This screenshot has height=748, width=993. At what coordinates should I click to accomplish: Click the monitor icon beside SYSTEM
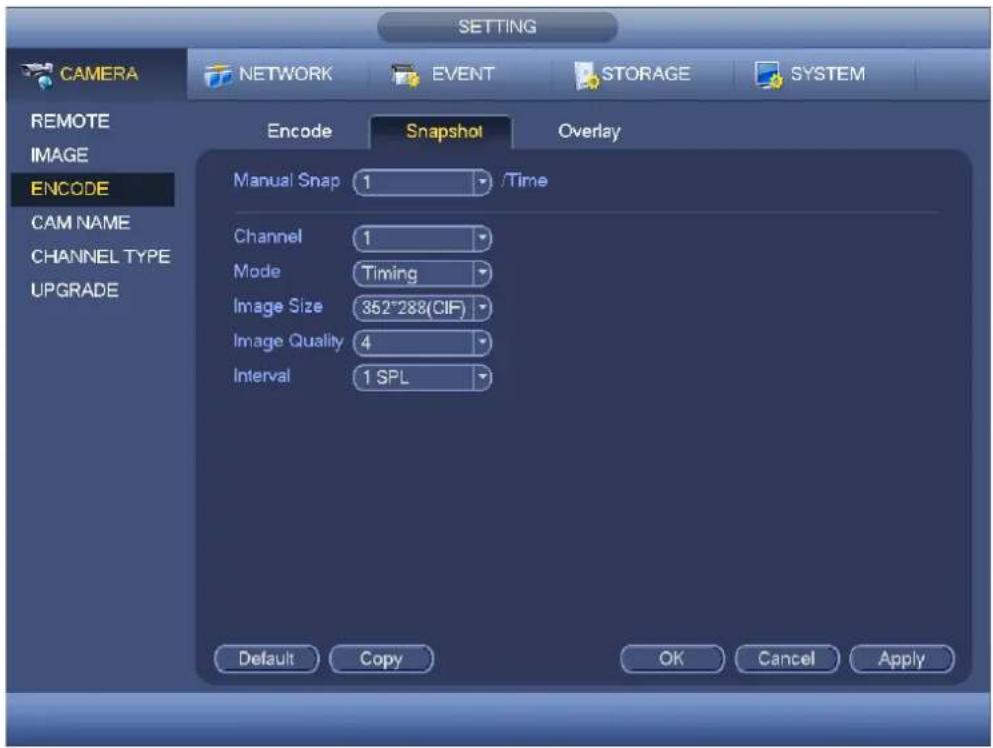point(769,75)
